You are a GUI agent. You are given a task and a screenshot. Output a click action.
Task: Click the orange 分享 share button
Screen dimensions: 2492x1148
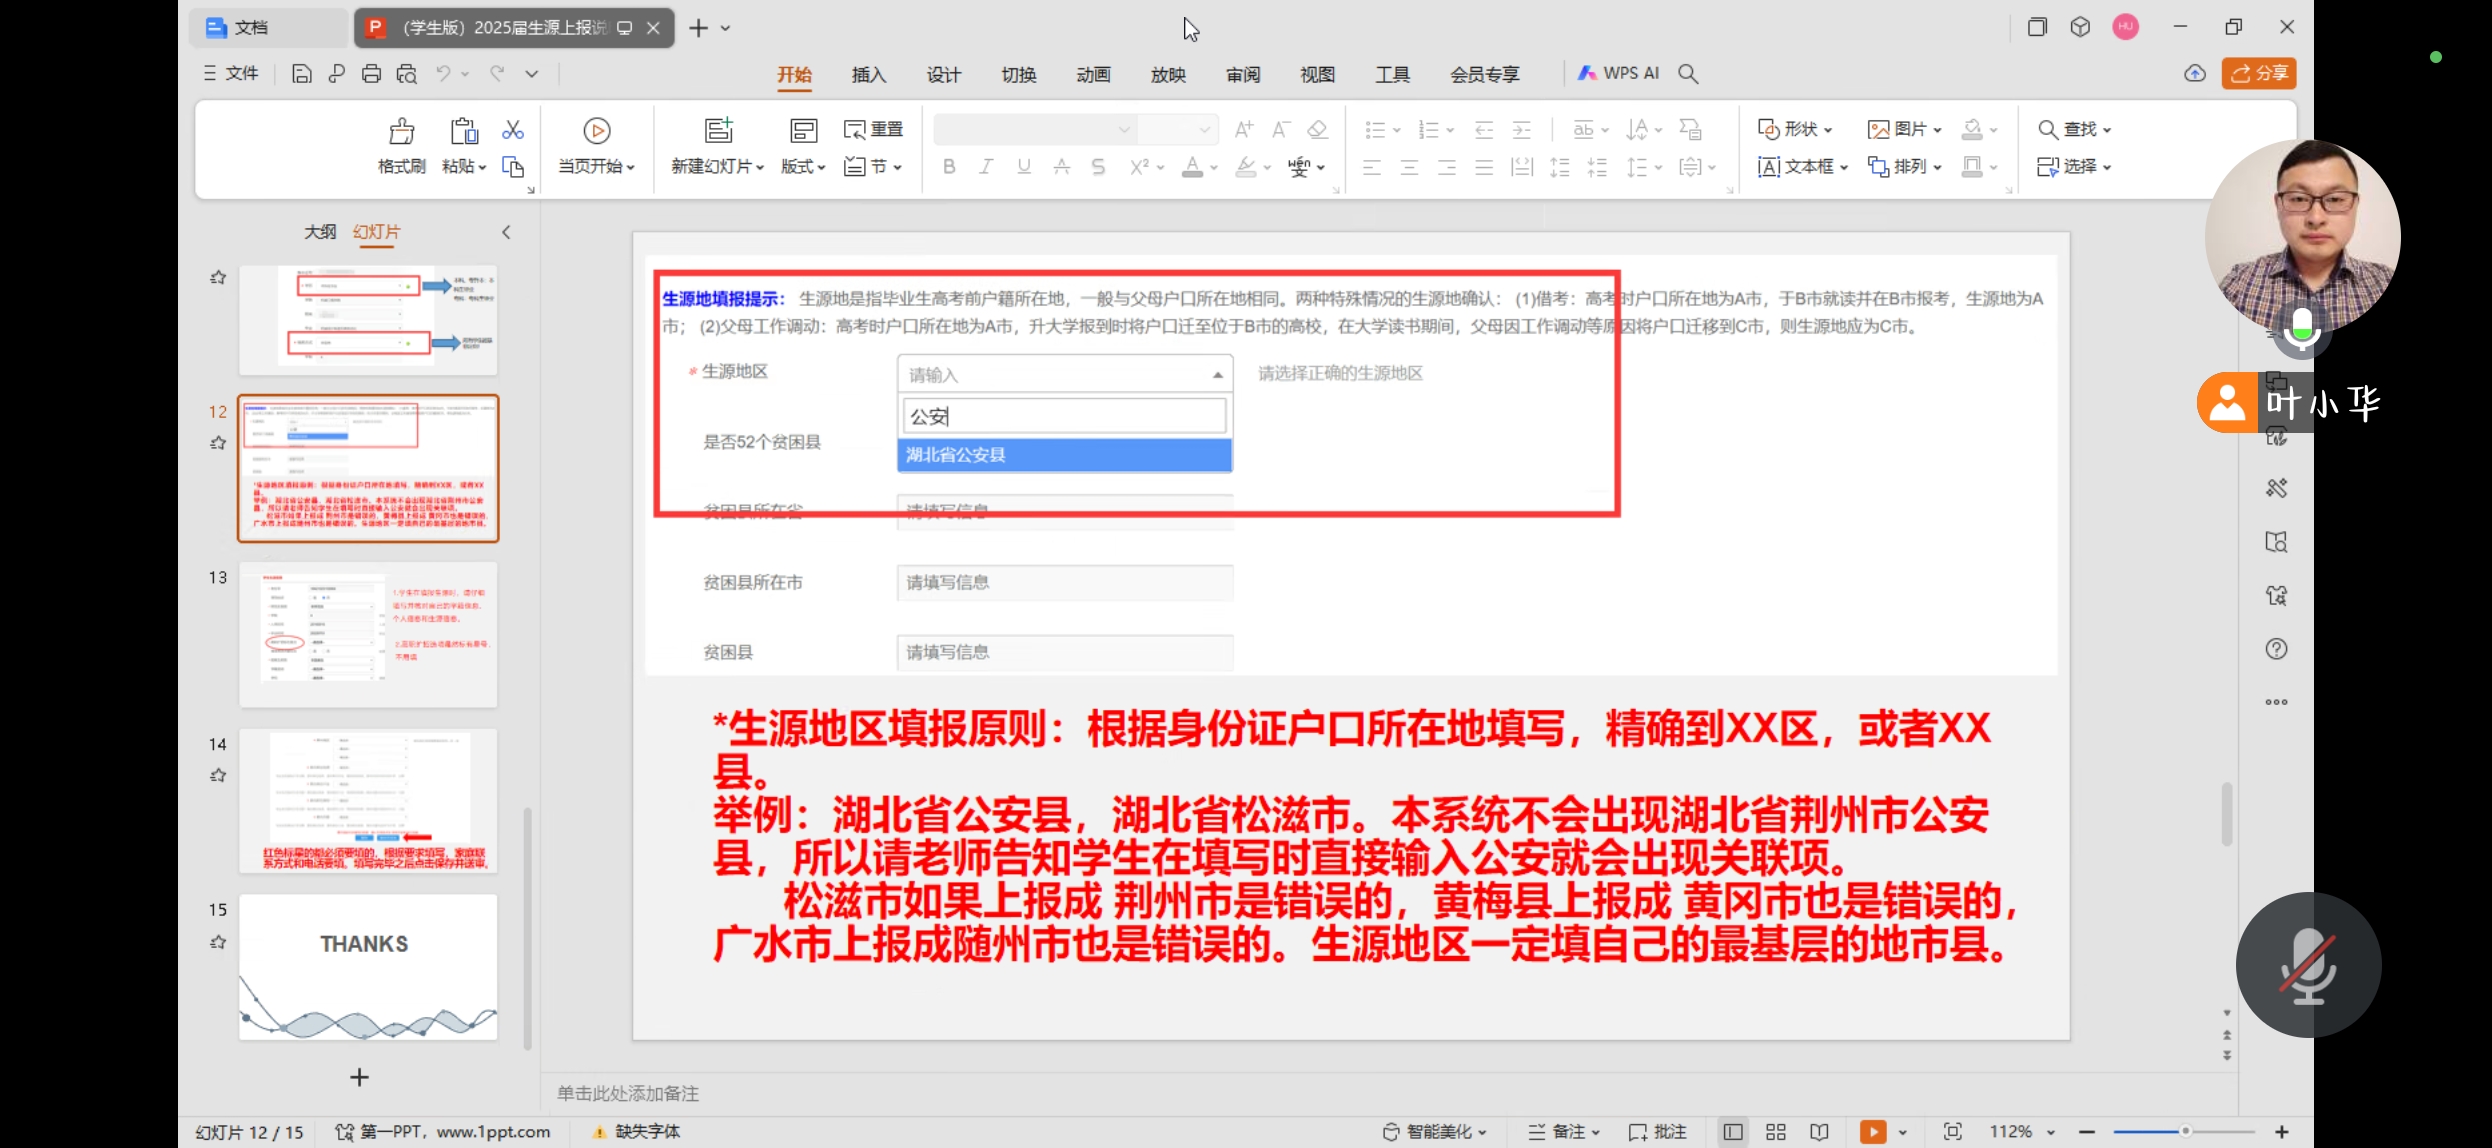pos(2259,73)
